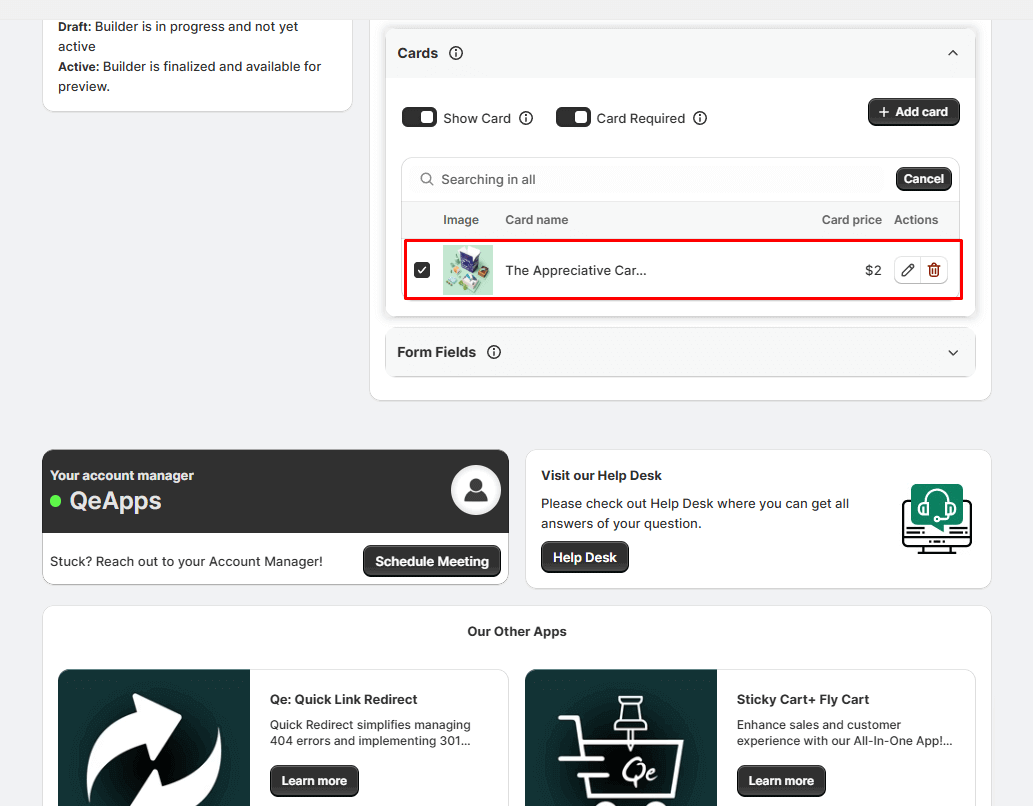Click the Schedule Meeting button

point(431,561)
